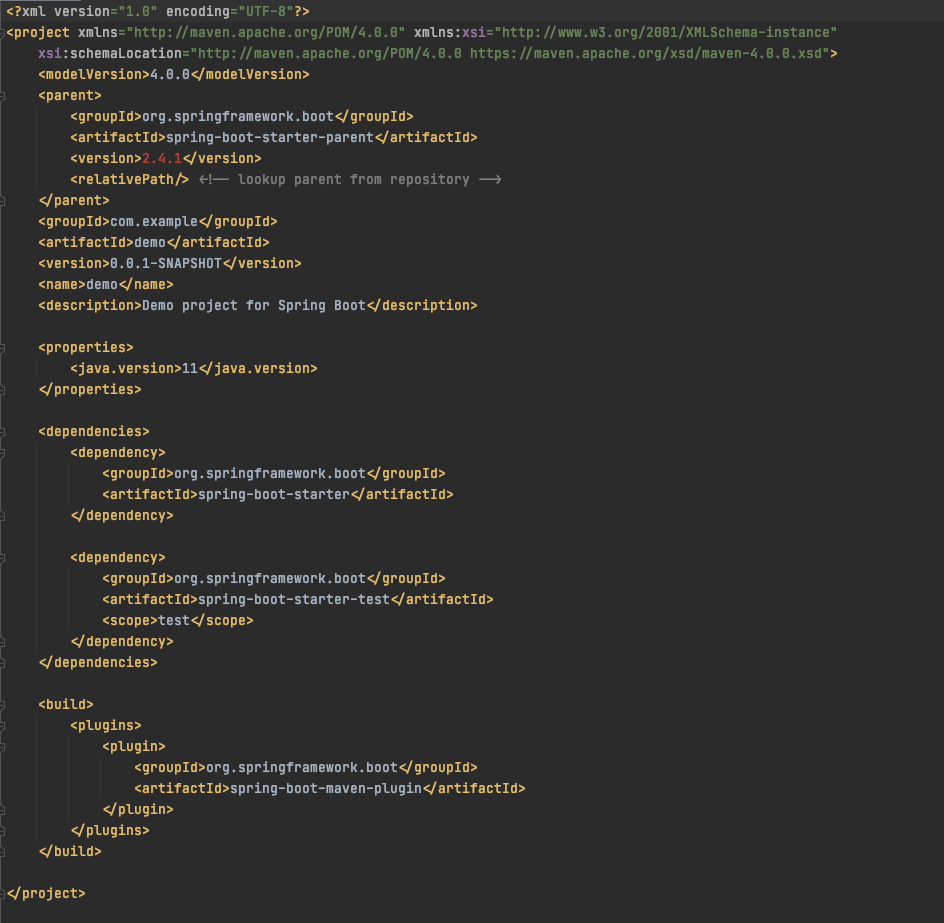Click the red 2.4.1 version number
The width and height of the screenshot is (944, 923).
pyautogui.click(x=162, y=158)
